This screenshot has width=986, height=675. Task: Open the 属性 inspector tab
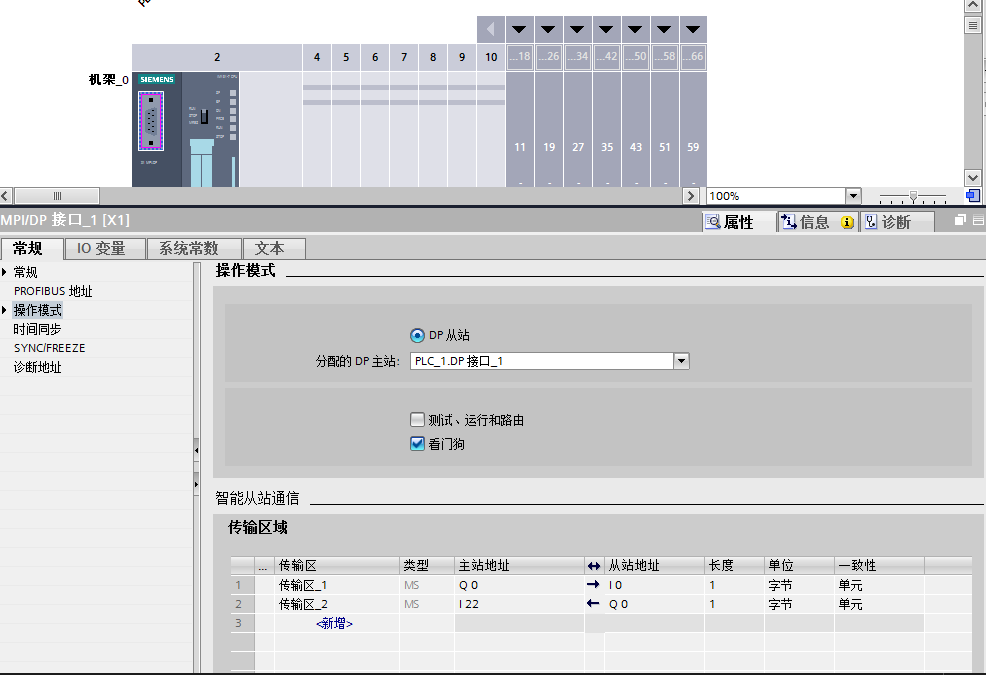[x=738, y=222]
